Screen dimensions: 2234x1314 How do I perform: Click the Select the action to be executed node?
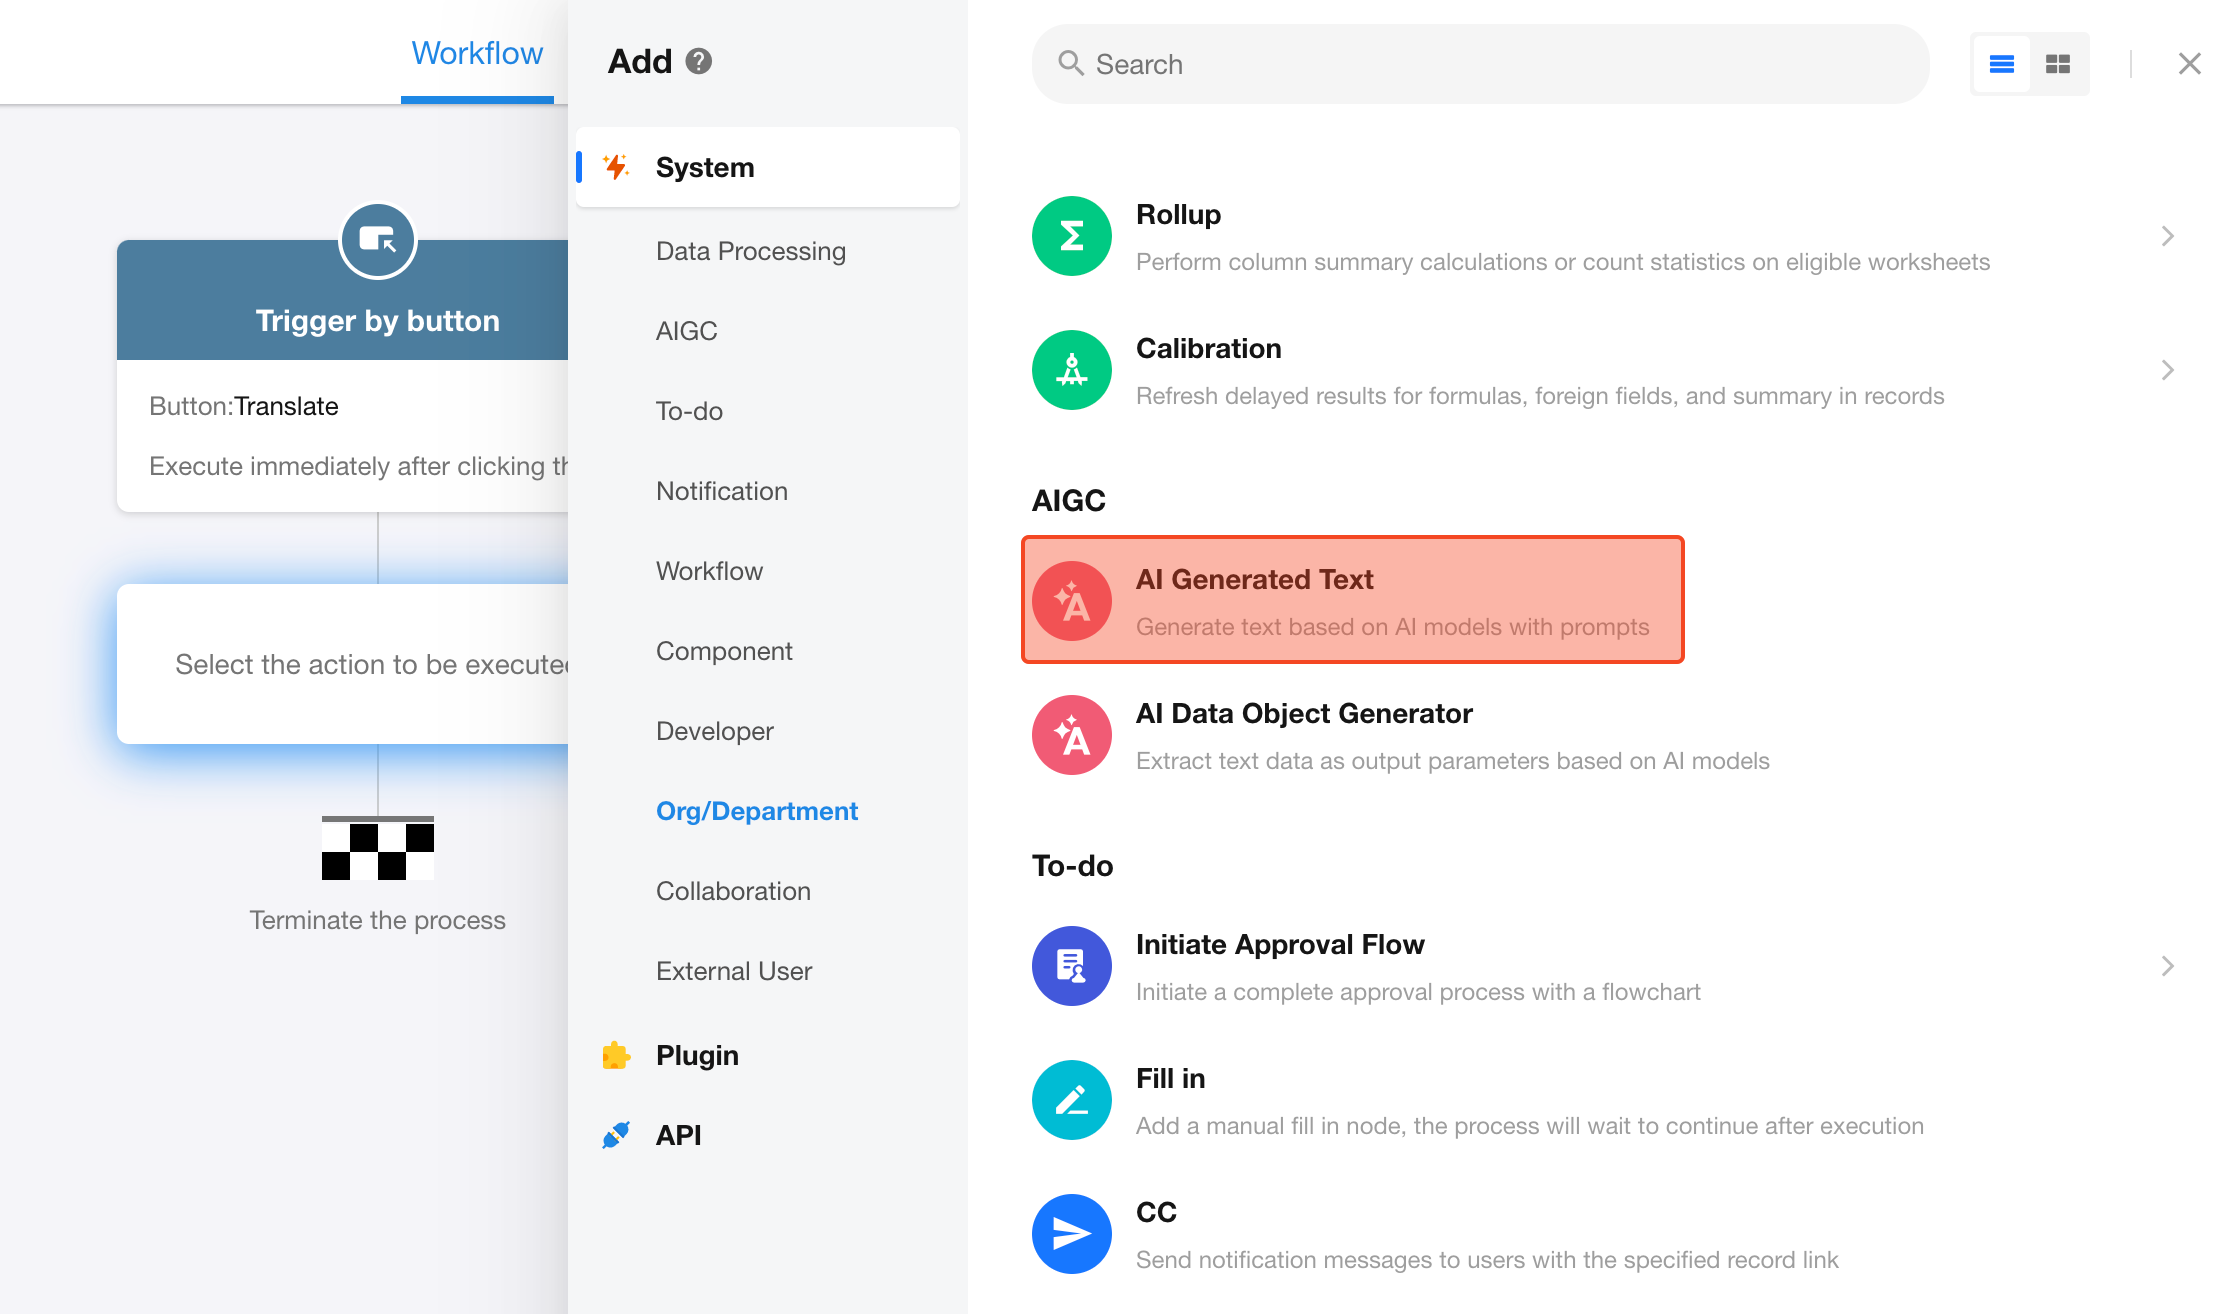tap(342, 664)
